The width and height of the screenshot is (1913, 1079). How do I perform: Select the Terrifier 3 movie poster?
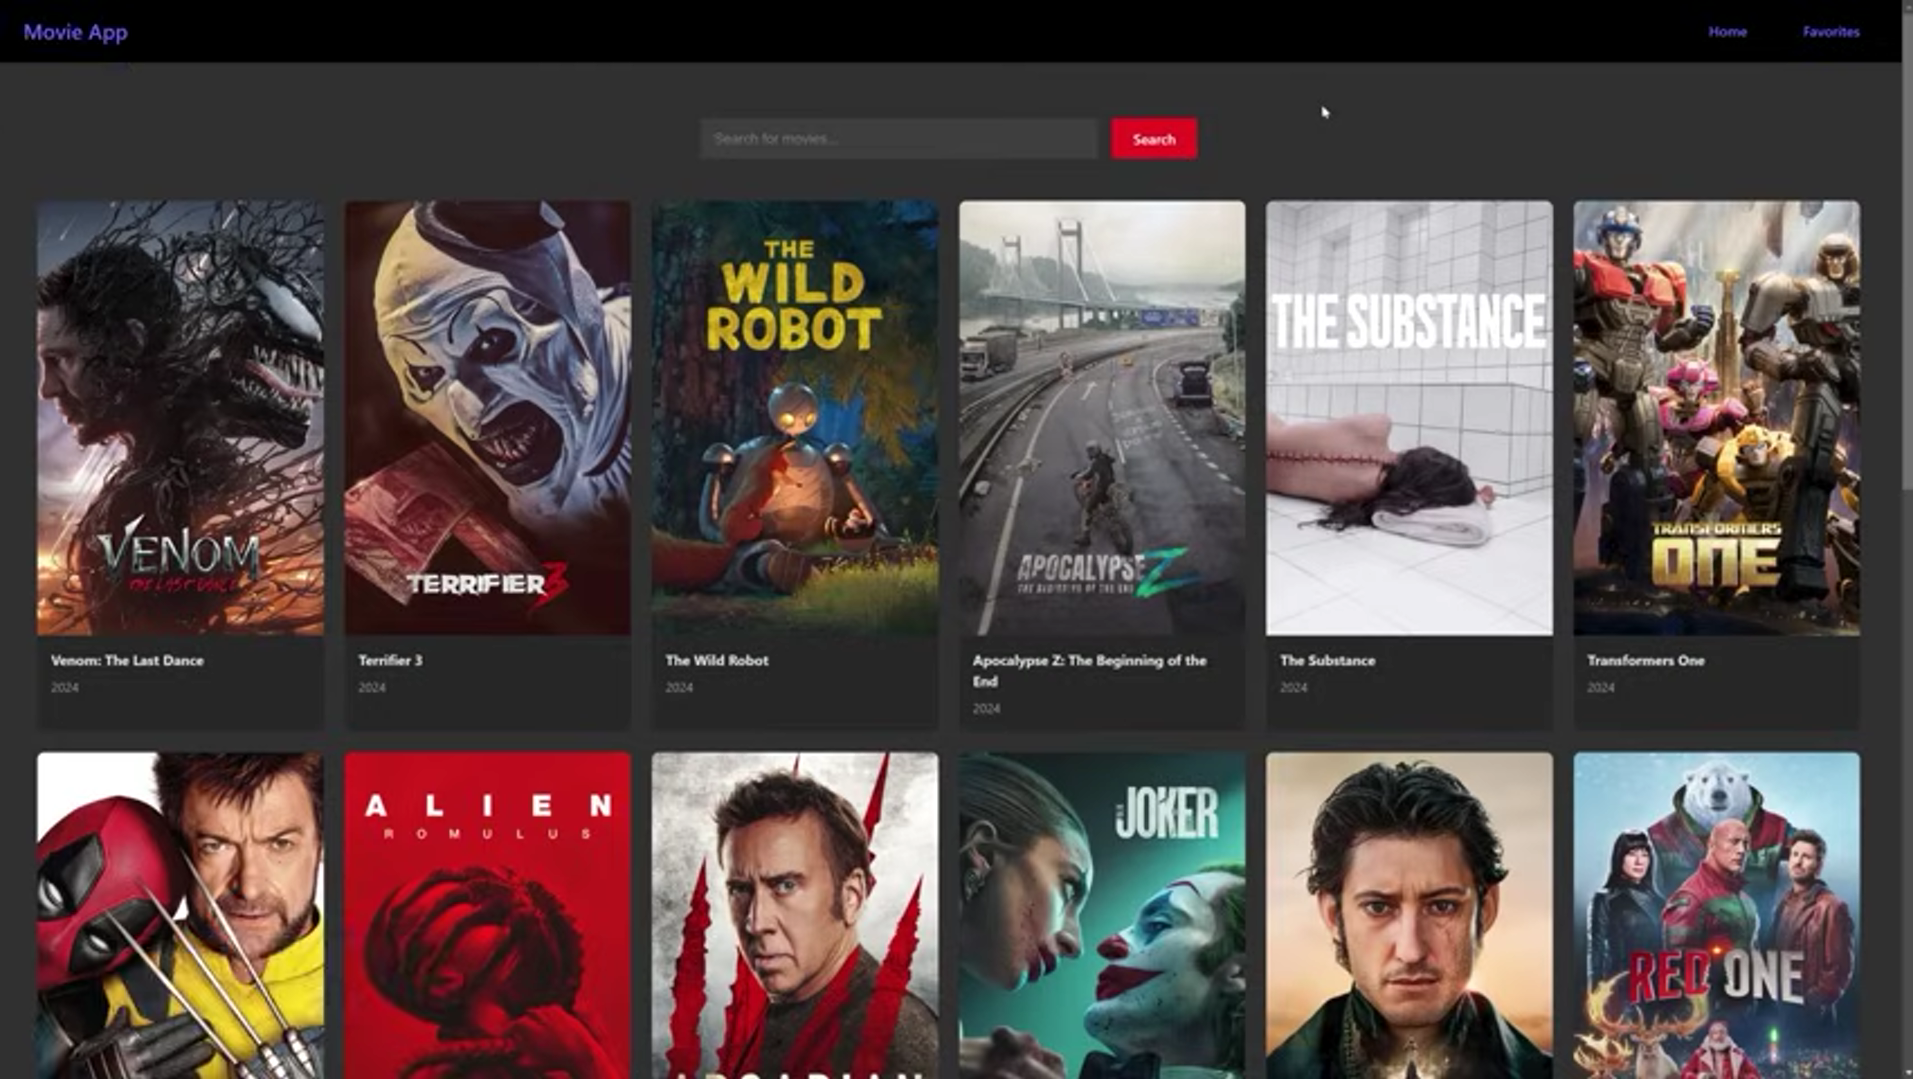coord(487,418)
